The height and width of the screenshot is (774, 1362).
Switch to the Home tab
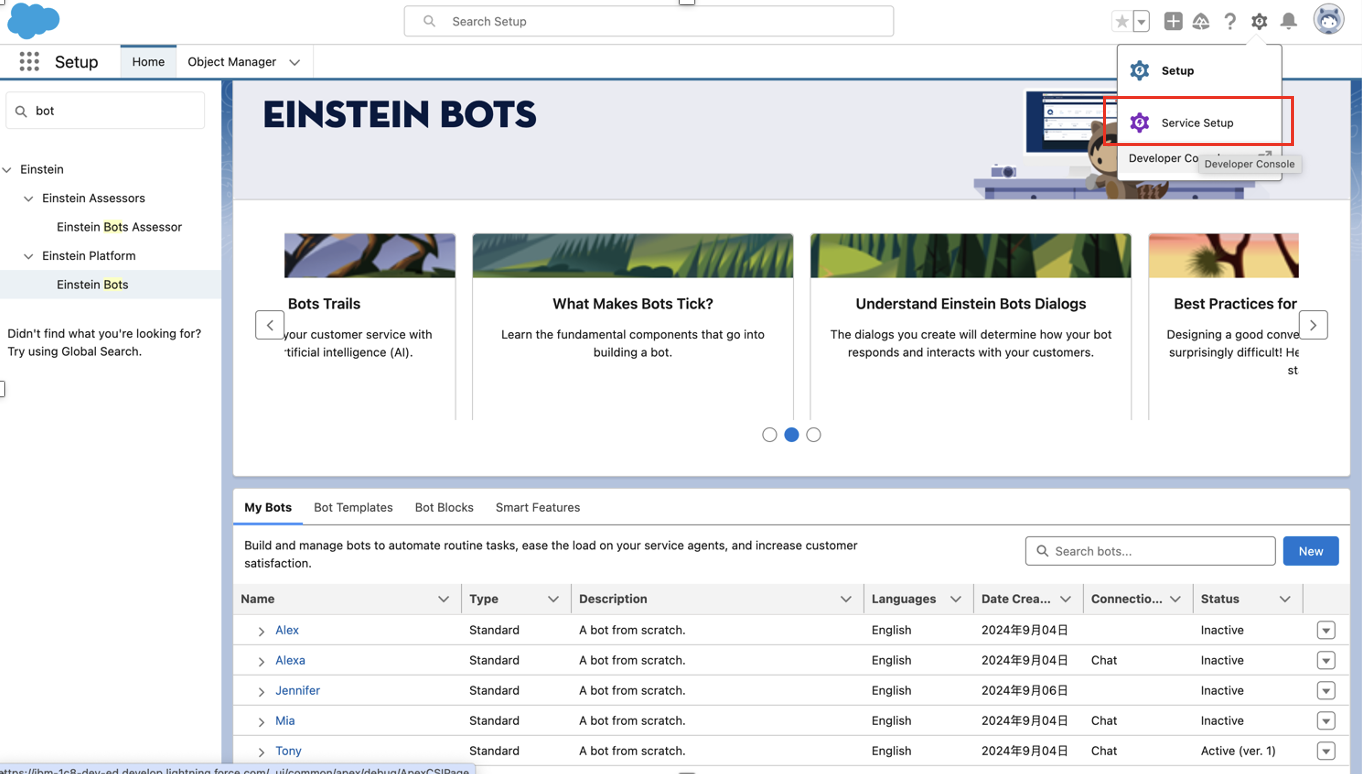tap(148, 62)
